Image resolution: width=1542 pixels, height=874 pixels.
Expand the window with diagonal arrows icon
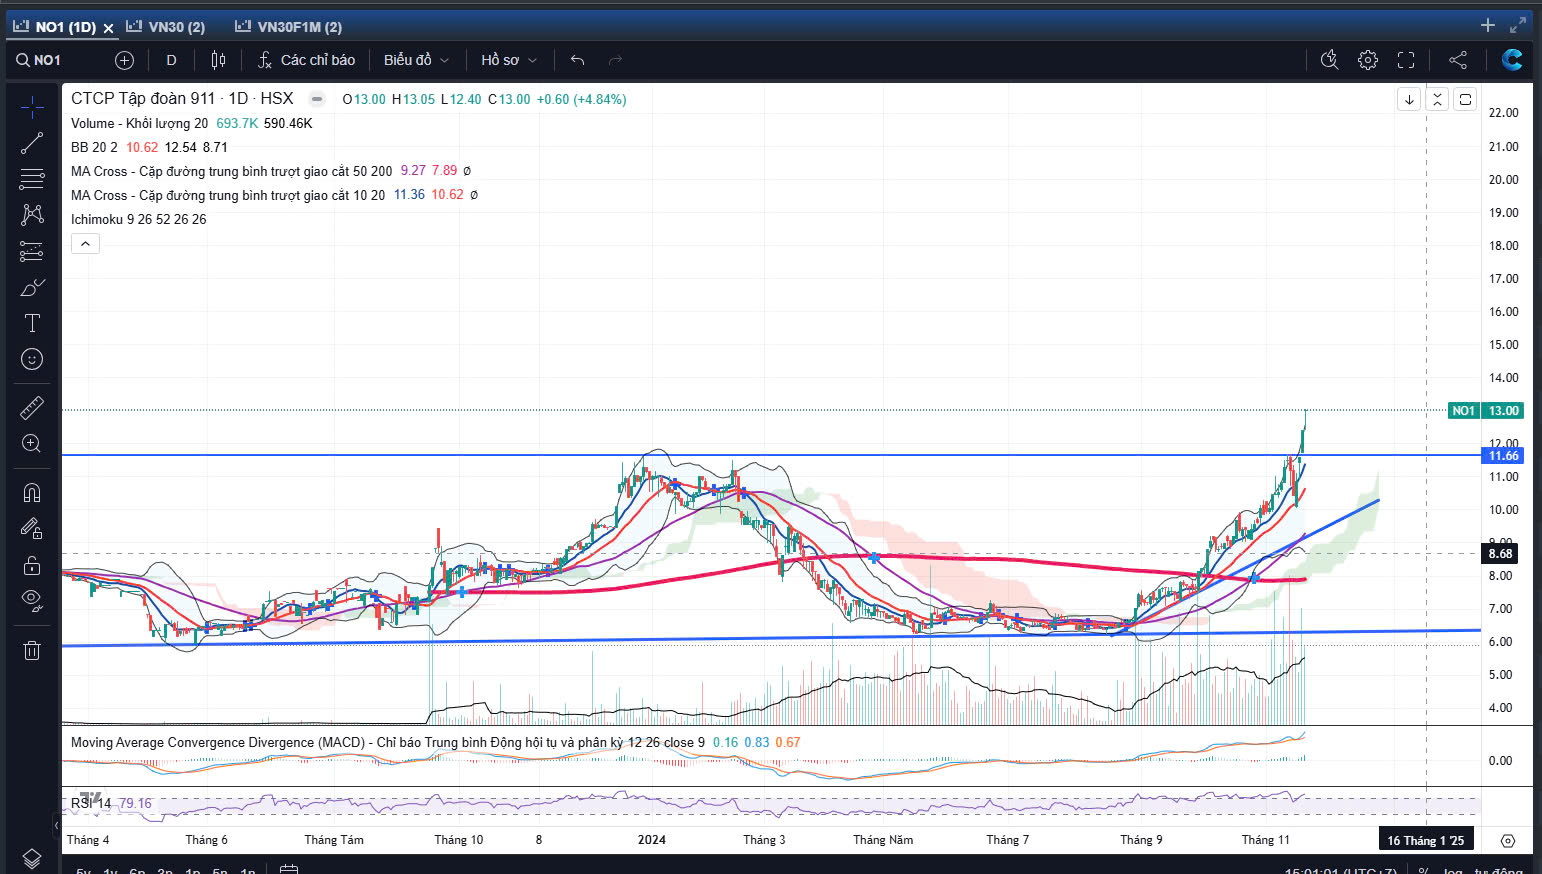tap(1518, 26)
